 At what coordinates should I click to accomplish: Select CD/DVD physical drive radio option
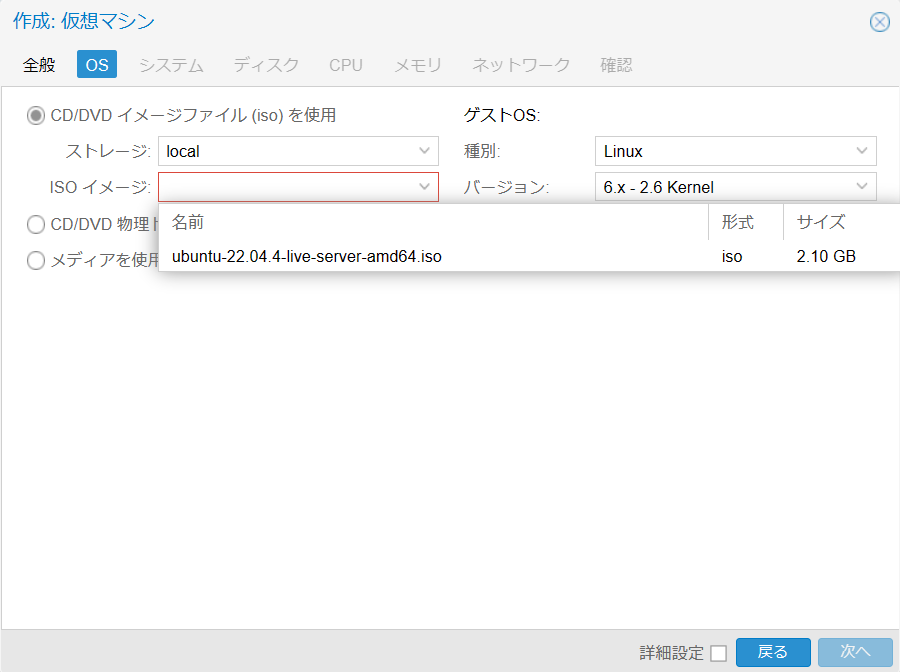coord(36,224)
